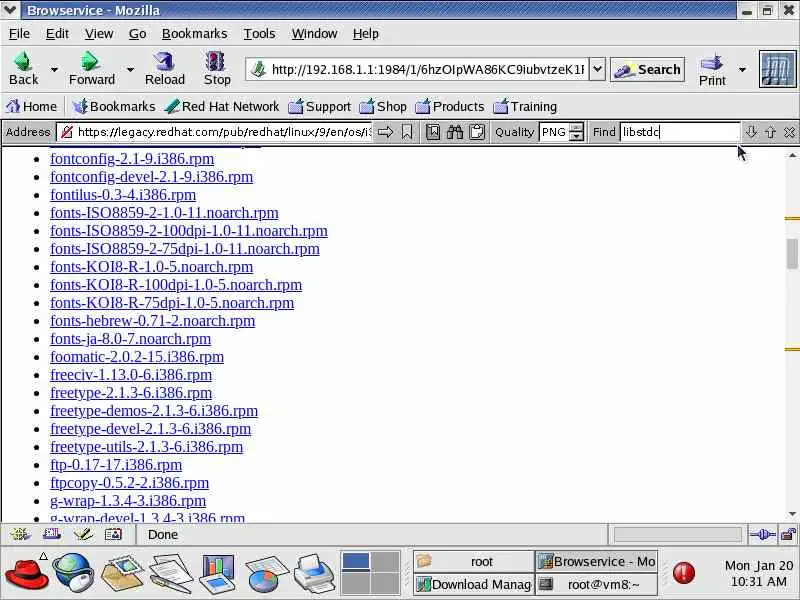The image size is (800, 600).
Task: Launch the email envelope panel icon
Action: (121, 573)
